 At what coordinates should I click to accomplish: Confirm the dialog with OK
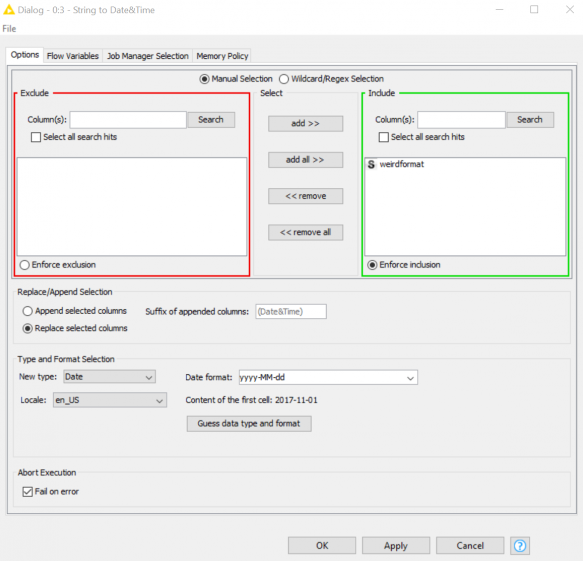click(322, 546)
